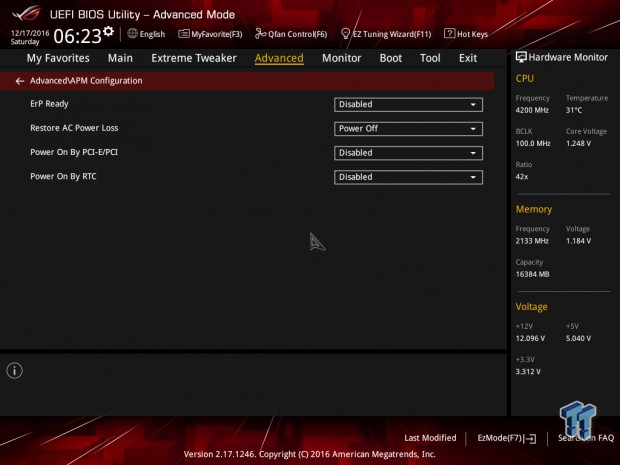Switch to My Favorites tab
The height and width of the screenshot is (465, 620).
(58, 58)
